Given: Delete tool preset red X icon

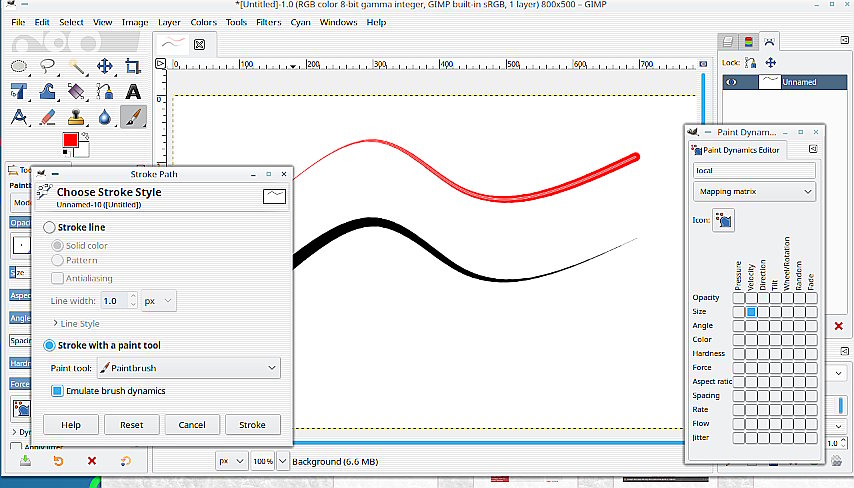Looking at the screenshot, I should (x=92, y=461).
